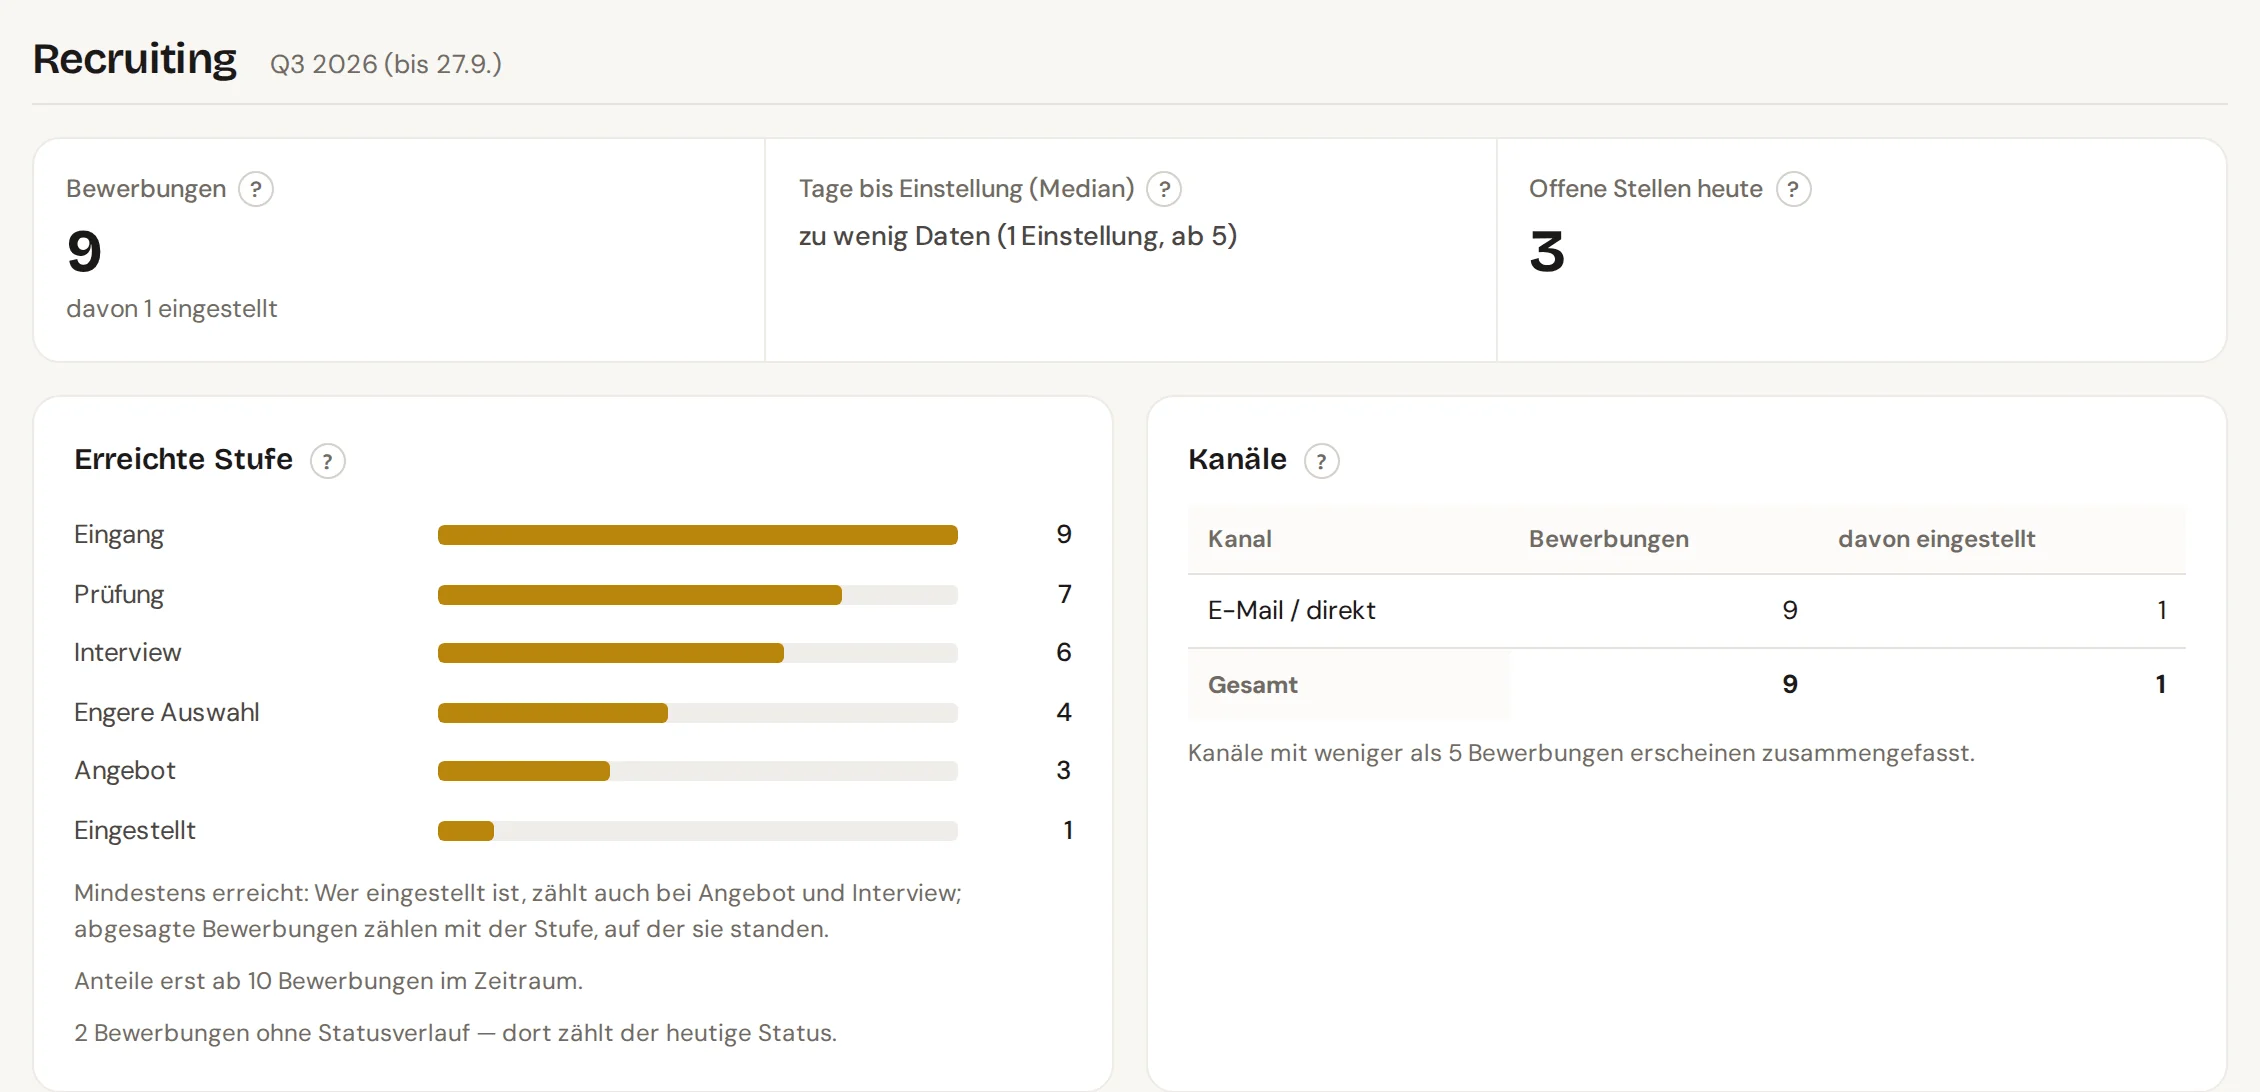Screen dimensions: 2260x1092
Task: Click the count 4 in Engere Auswahl row
Action: (1064, 713)
